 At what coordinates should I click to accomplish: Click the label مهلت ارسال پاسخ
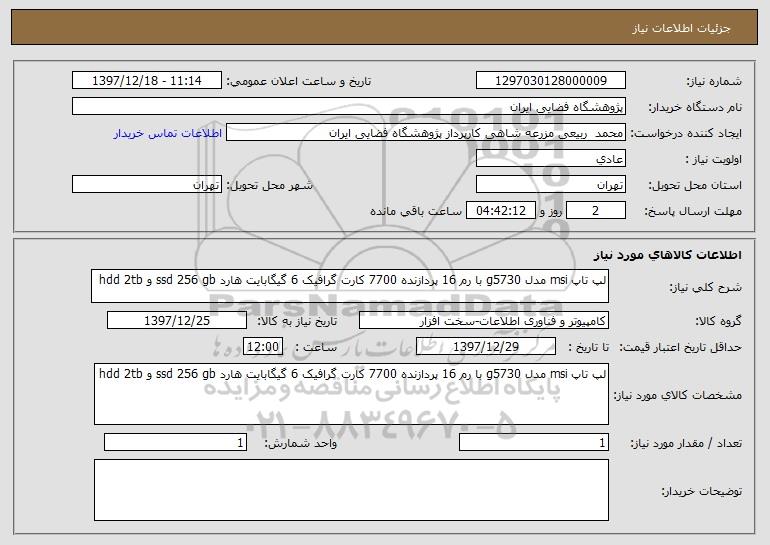coord(693,211)
